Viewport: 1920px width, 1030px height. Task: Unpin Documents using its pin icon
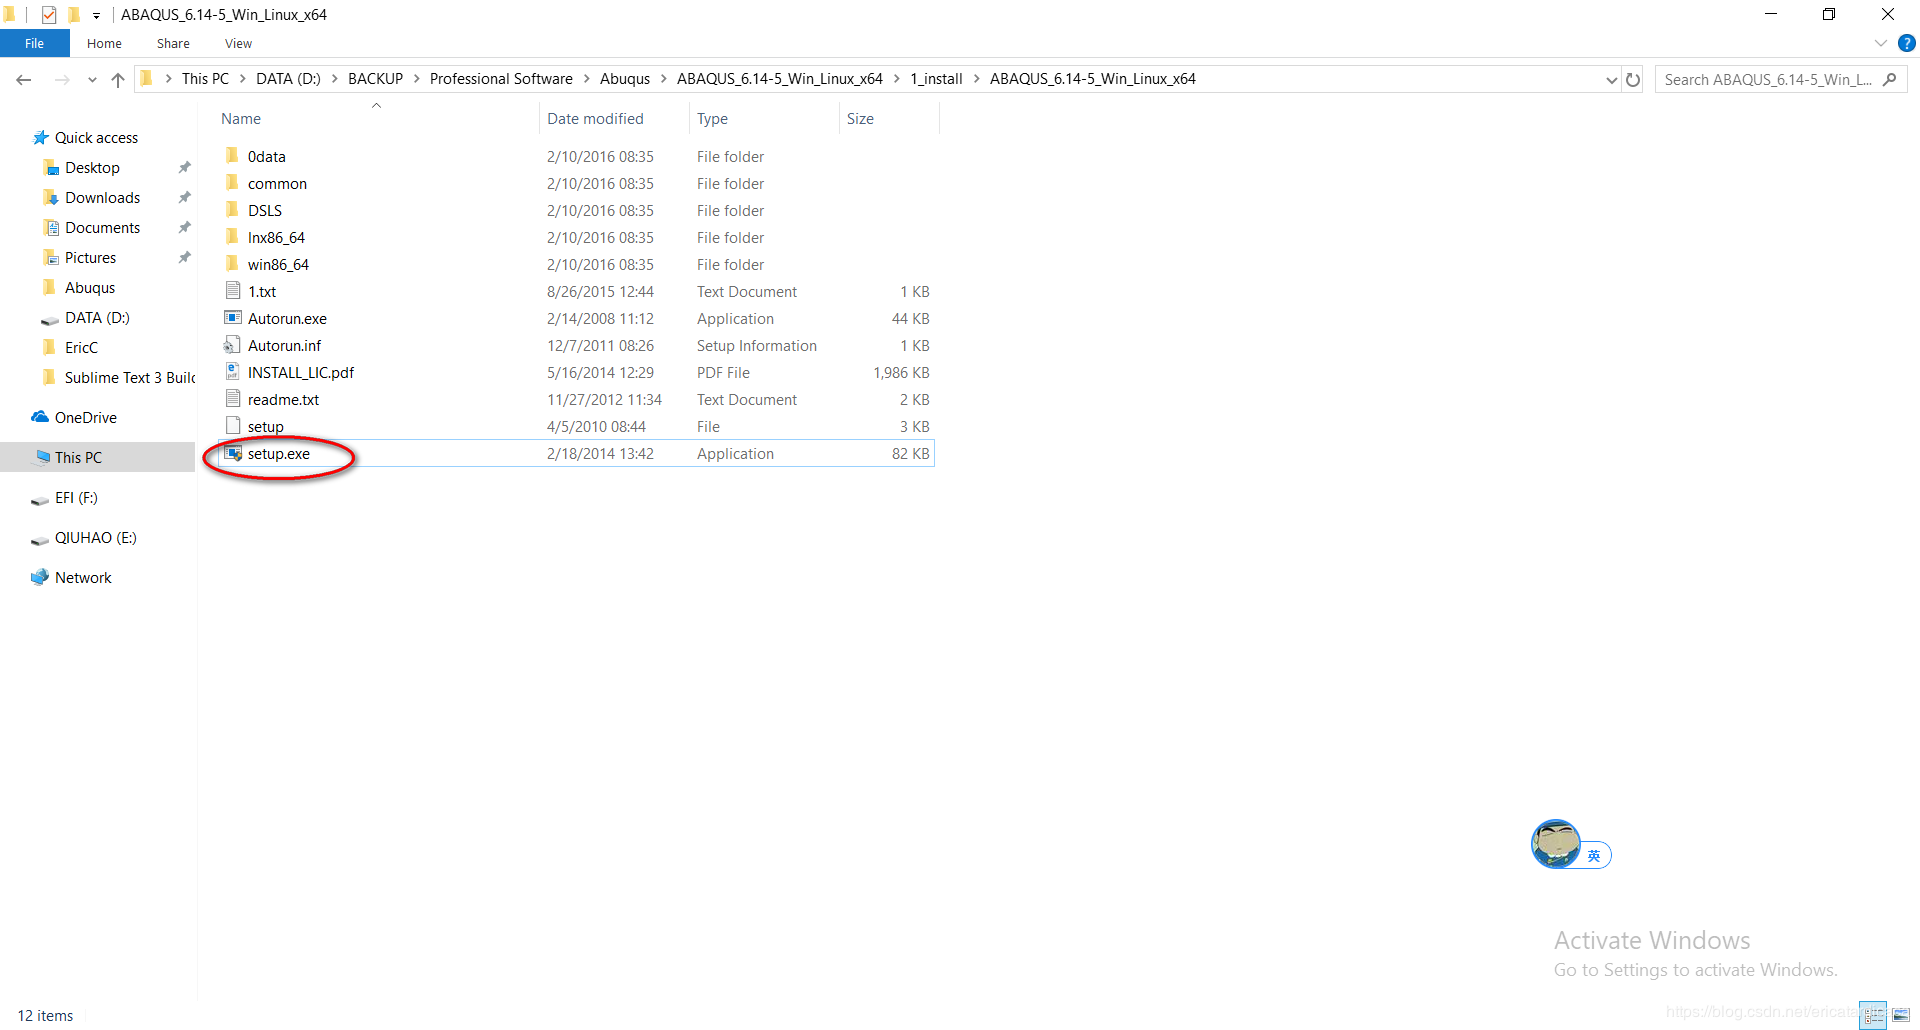pos(184,227)
